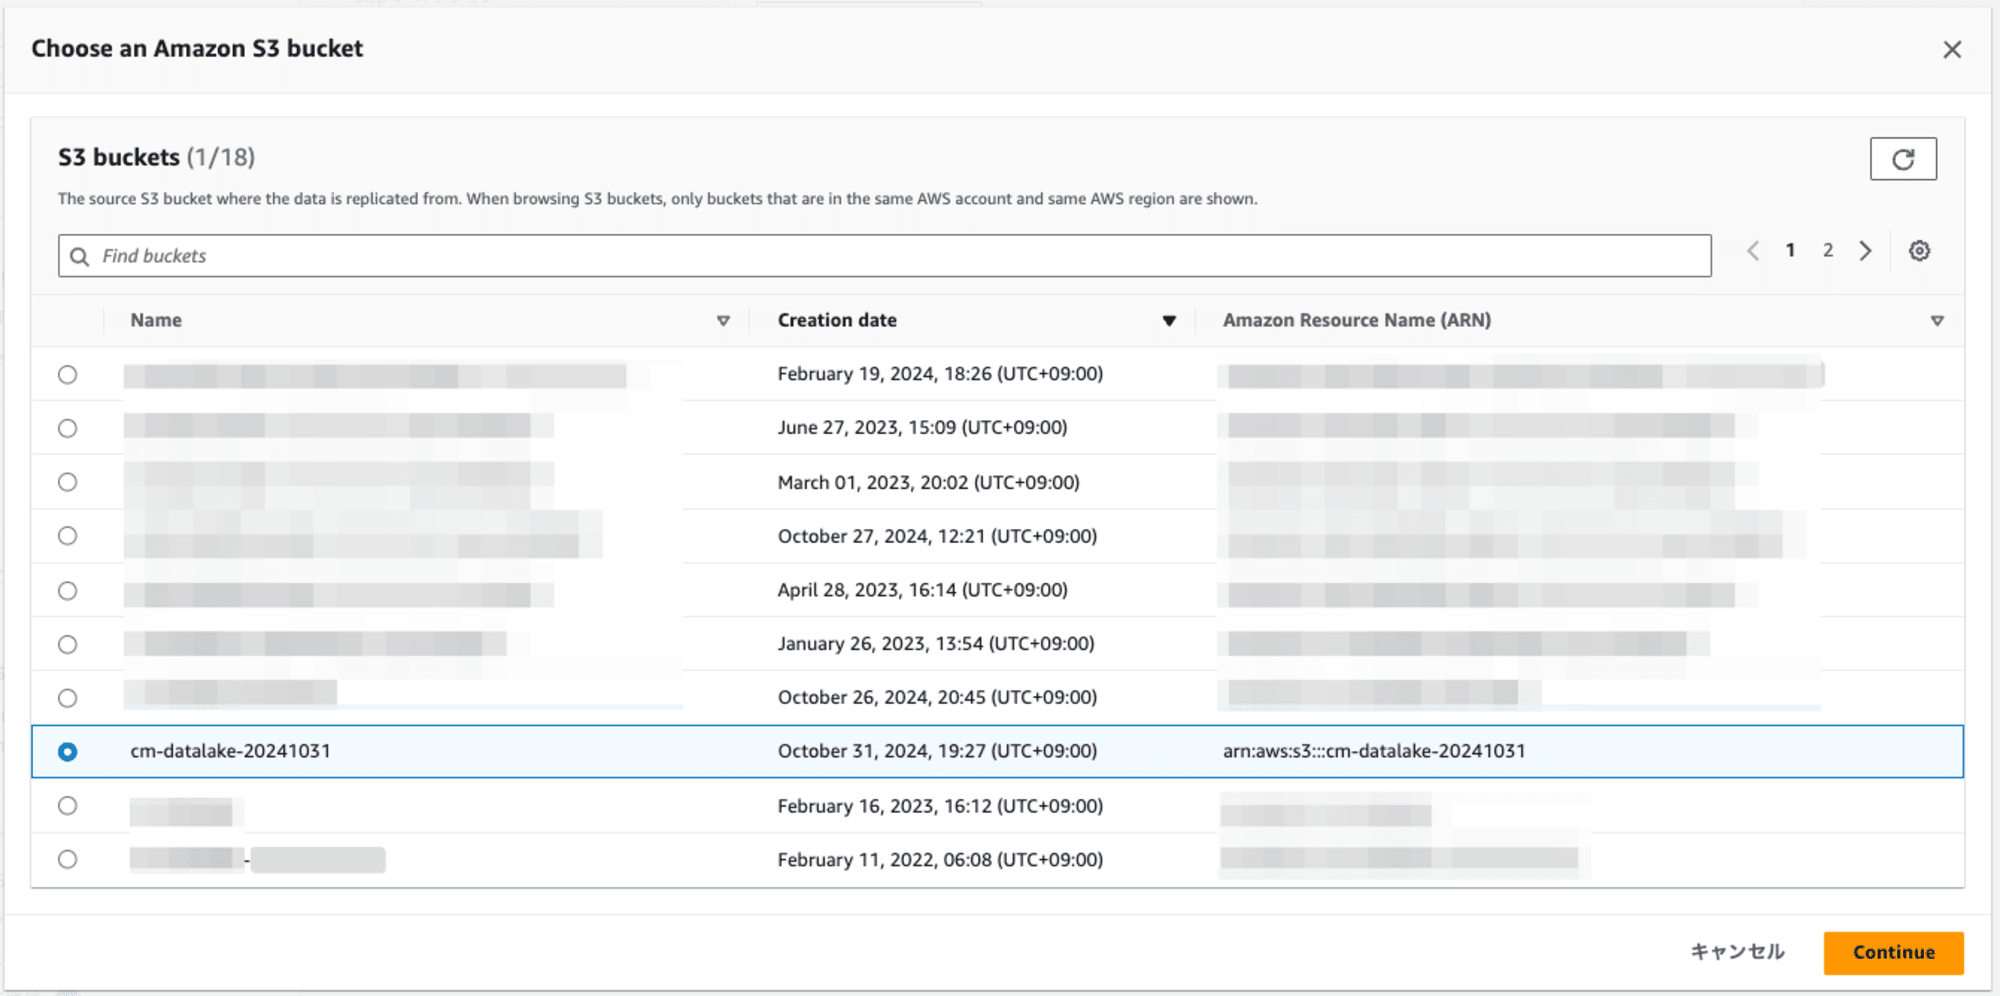This screenshot has width=2000, height=996.
Task: Click the キャンセル cancel button
Action: click(x=1738, y=952)
